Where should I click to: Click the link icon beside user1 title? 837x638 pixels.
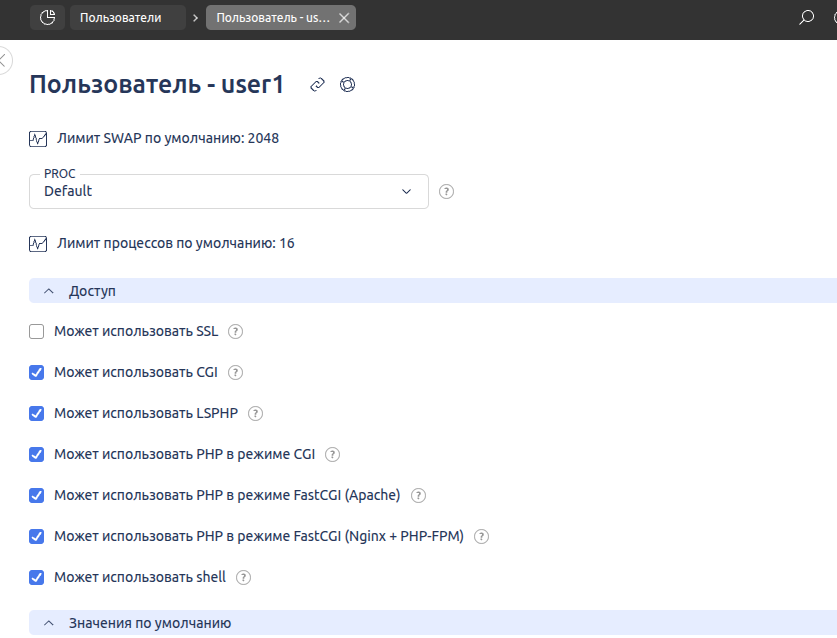pyautogui.click(x=317, y=85)
